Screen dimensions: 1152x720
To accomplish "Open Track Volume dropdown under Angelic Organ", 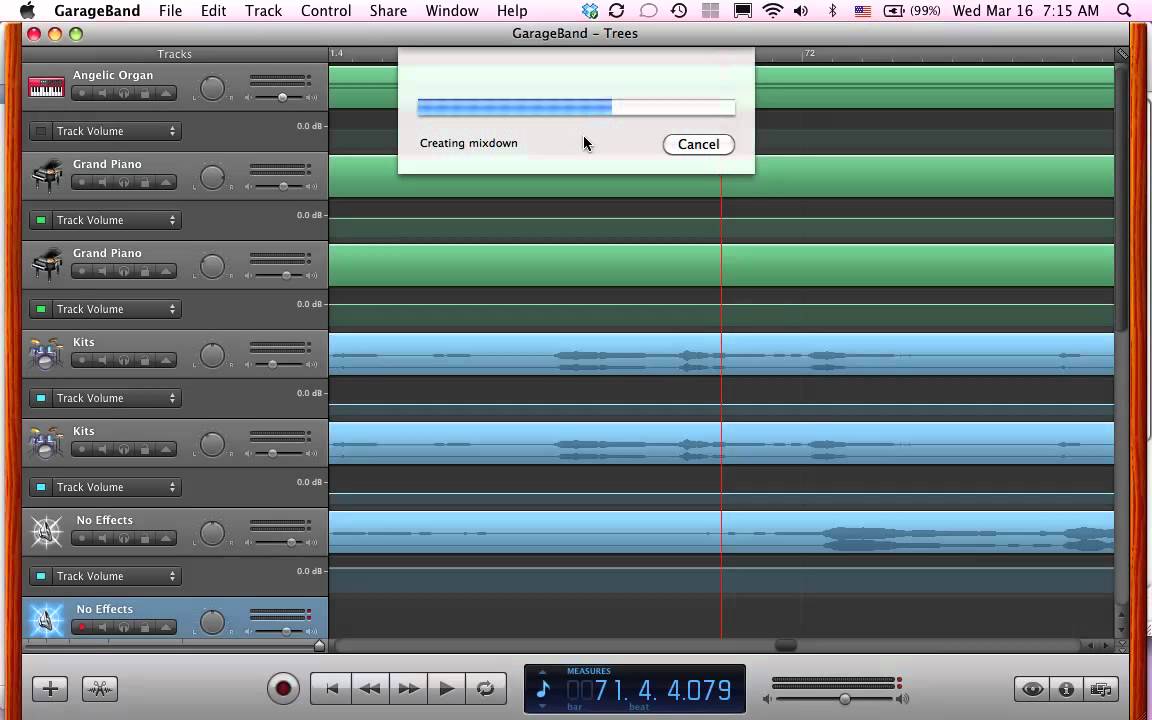I will pyautogui.click(x=116, y=132).
